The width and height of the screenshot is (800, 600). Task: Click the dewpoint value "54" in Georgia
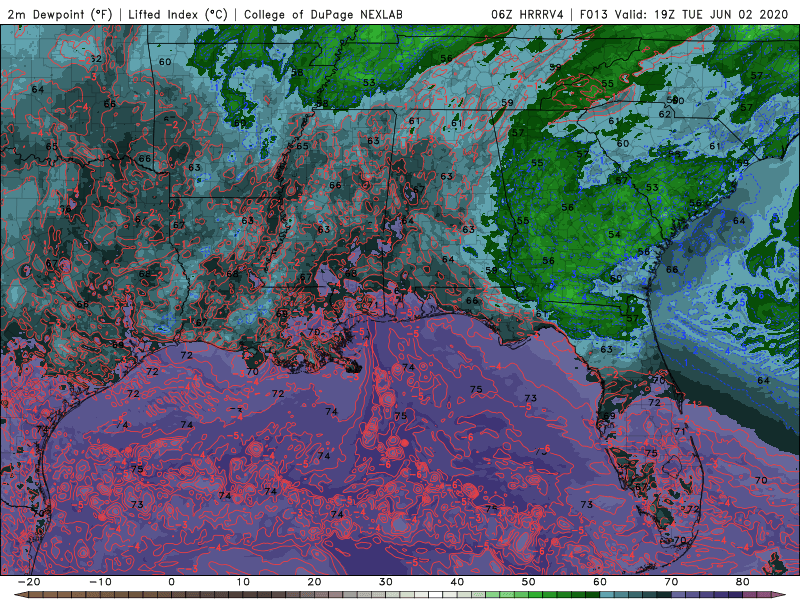(614, 234)
